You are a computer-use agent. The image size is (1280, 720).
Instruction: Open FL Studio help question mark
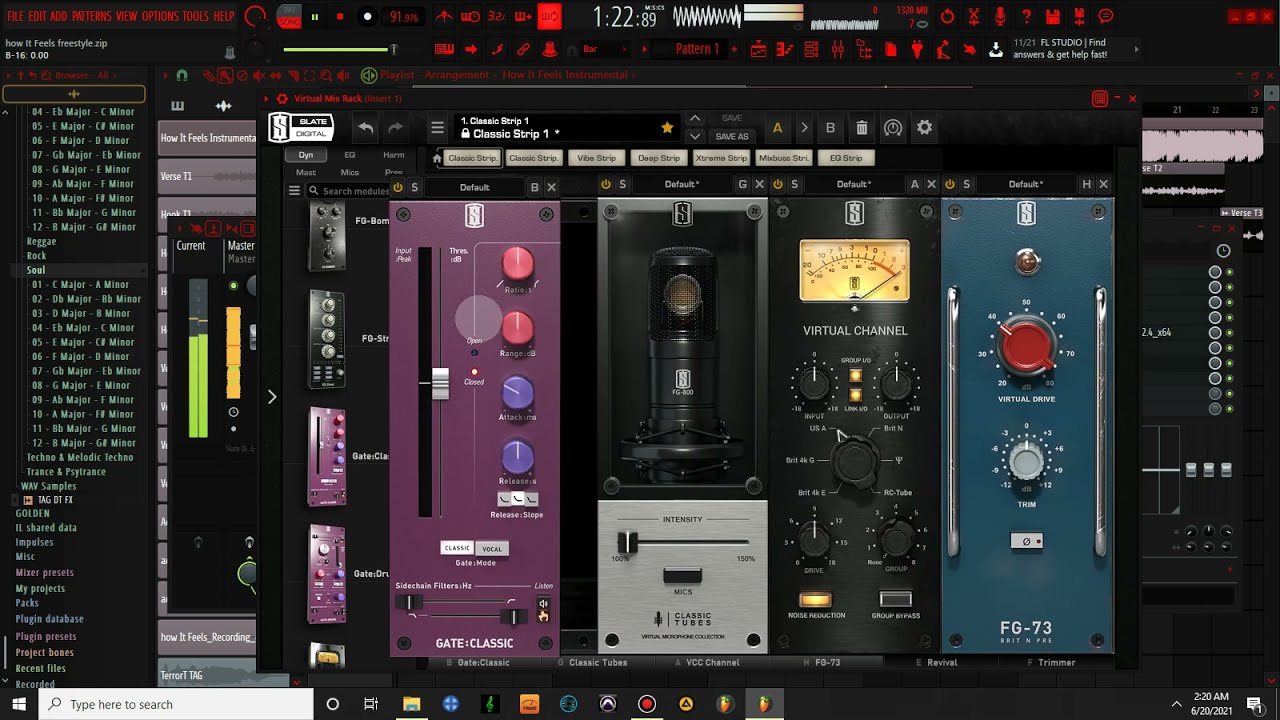coord(1026,16)
